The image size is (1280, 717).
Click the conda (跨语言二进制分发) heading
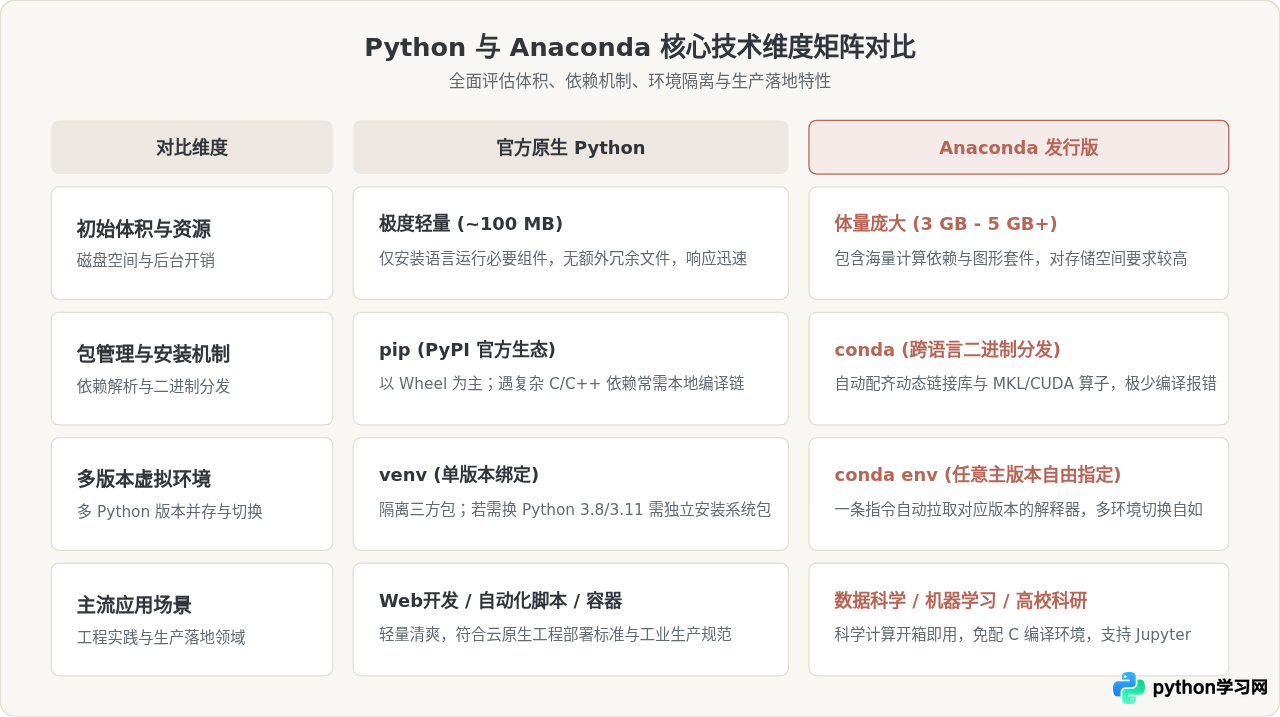pos(948,349)
